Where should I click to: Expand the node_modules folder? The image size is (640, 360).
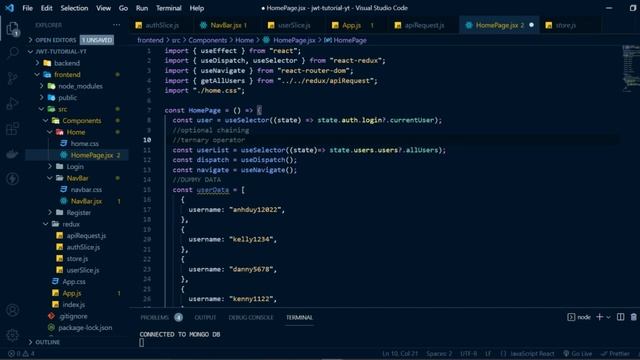[80, 86]
